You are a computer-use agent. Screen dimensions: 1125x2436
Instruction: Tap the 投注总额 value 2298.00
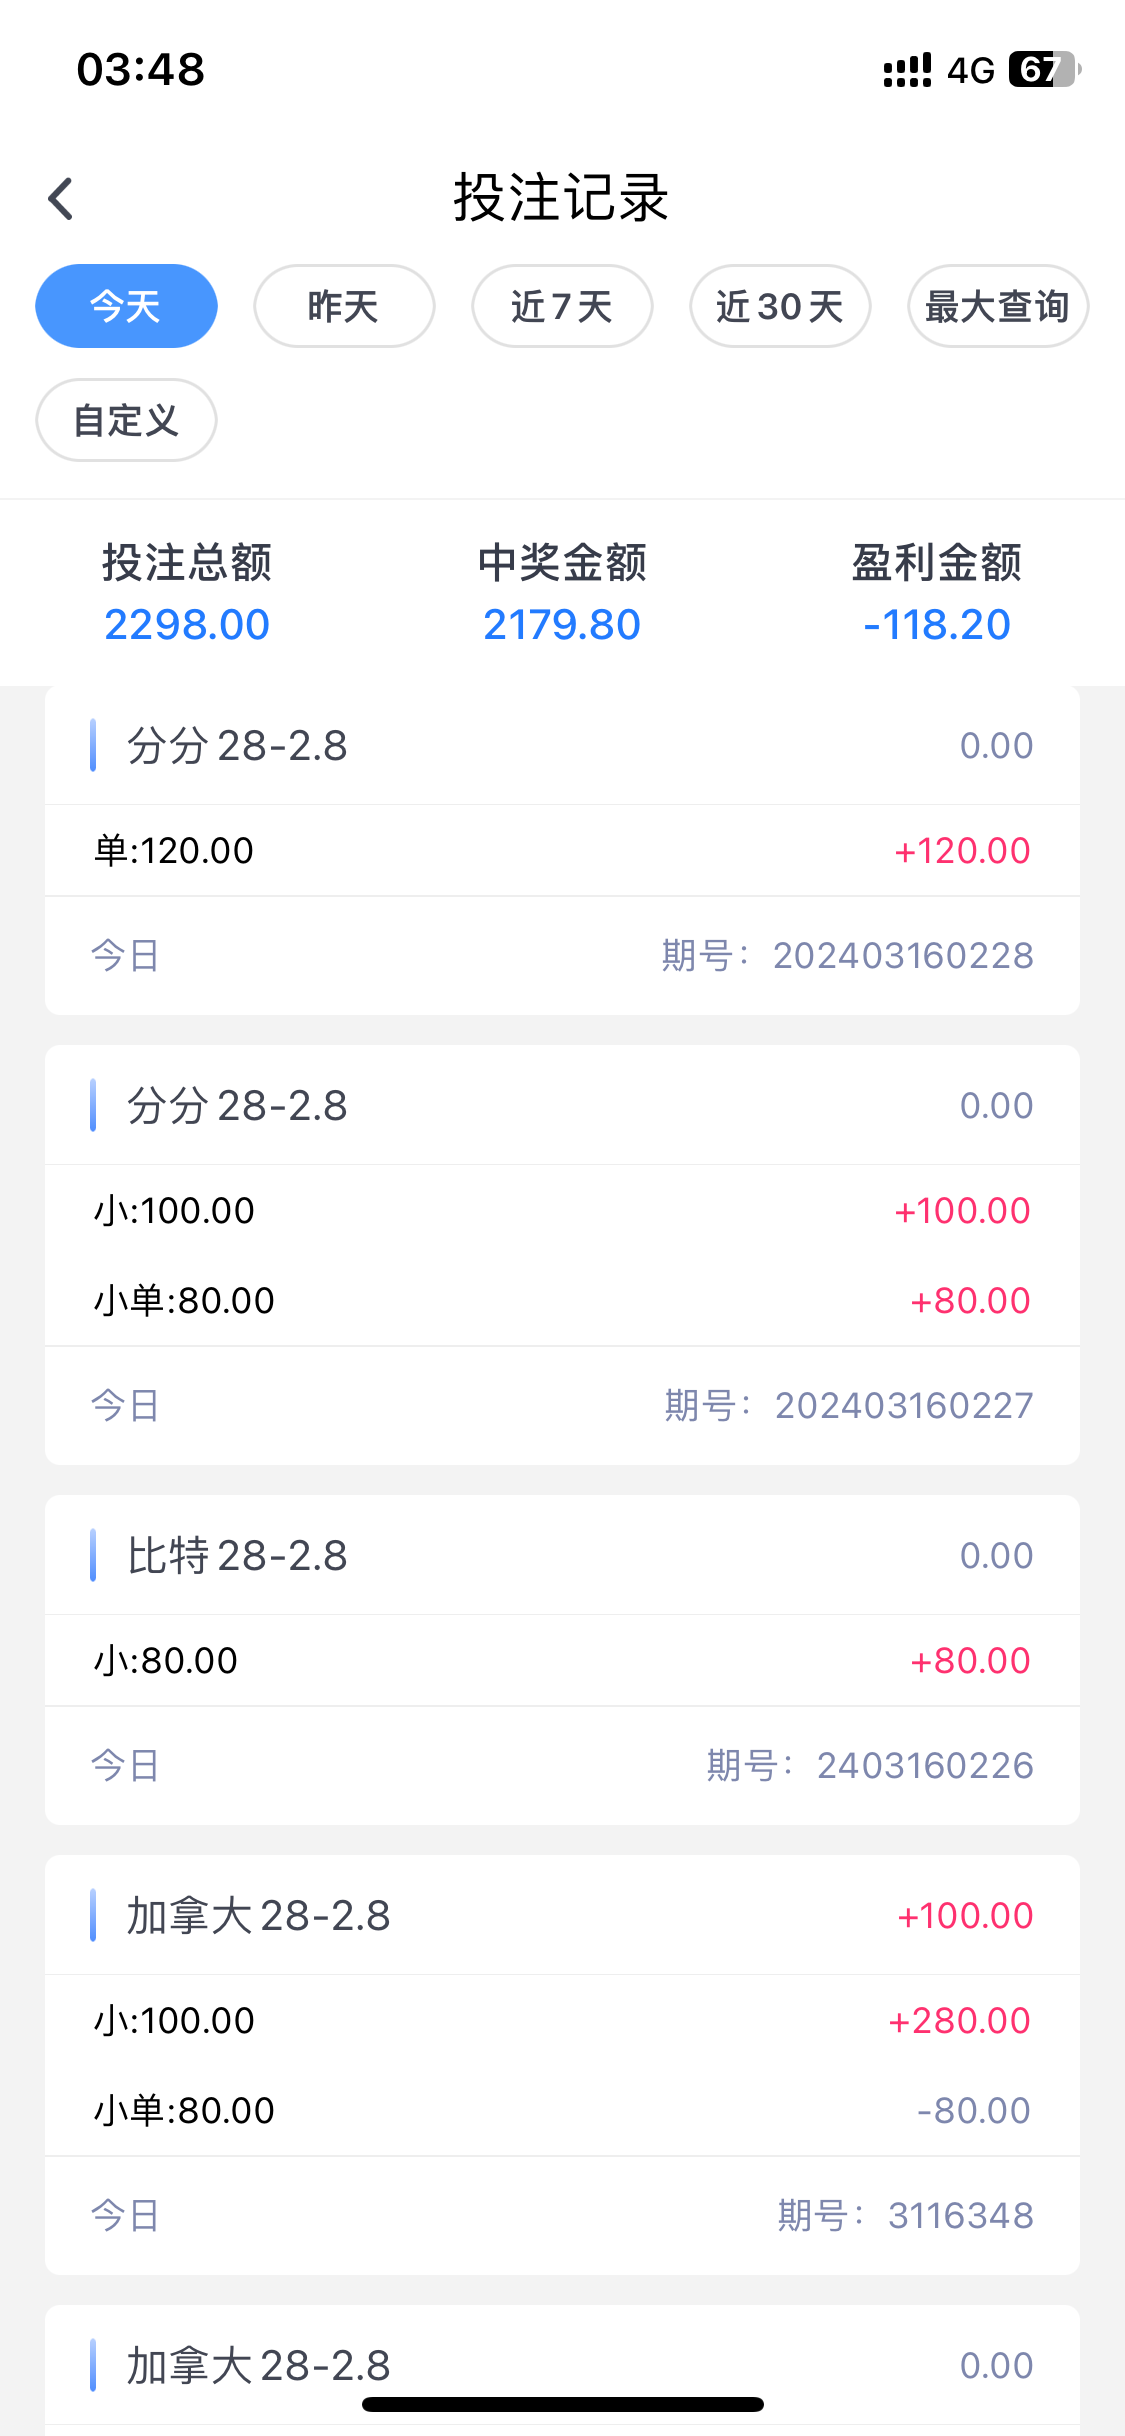point(187,625)
